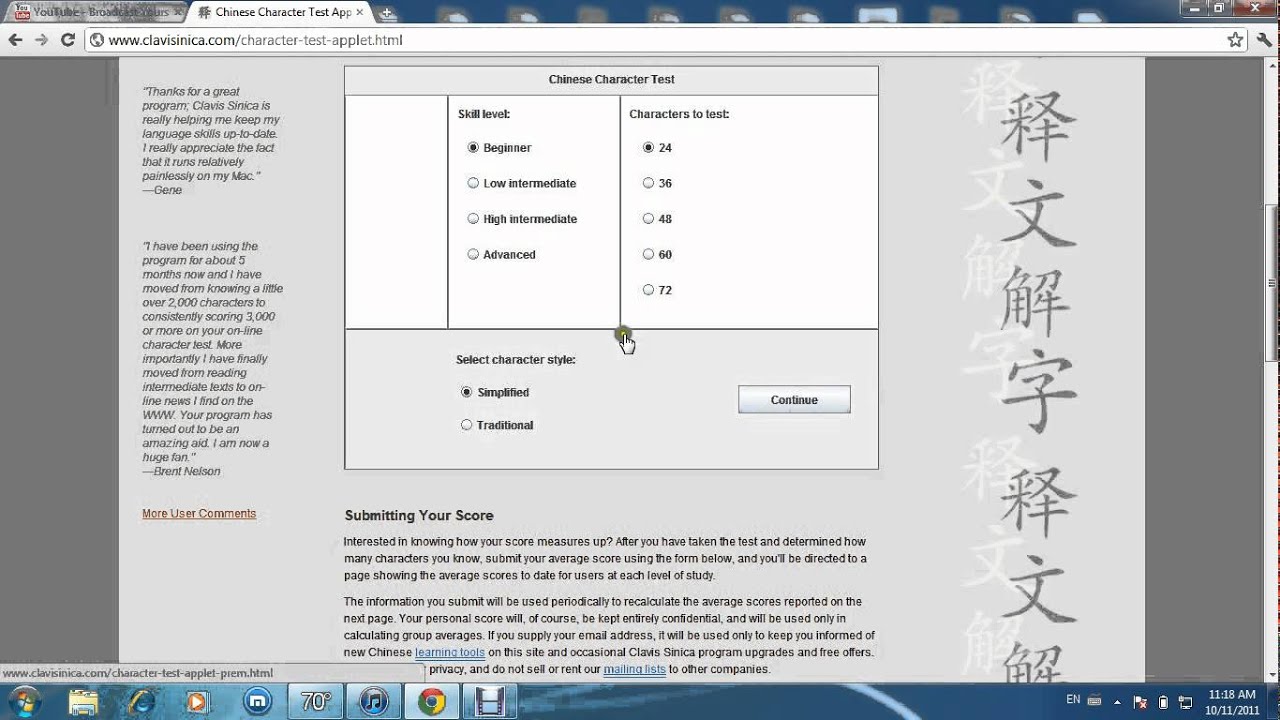Open a new browser tab
Image resolution: width=1280 pixels, height=720 pixels.
pos(388,13)
